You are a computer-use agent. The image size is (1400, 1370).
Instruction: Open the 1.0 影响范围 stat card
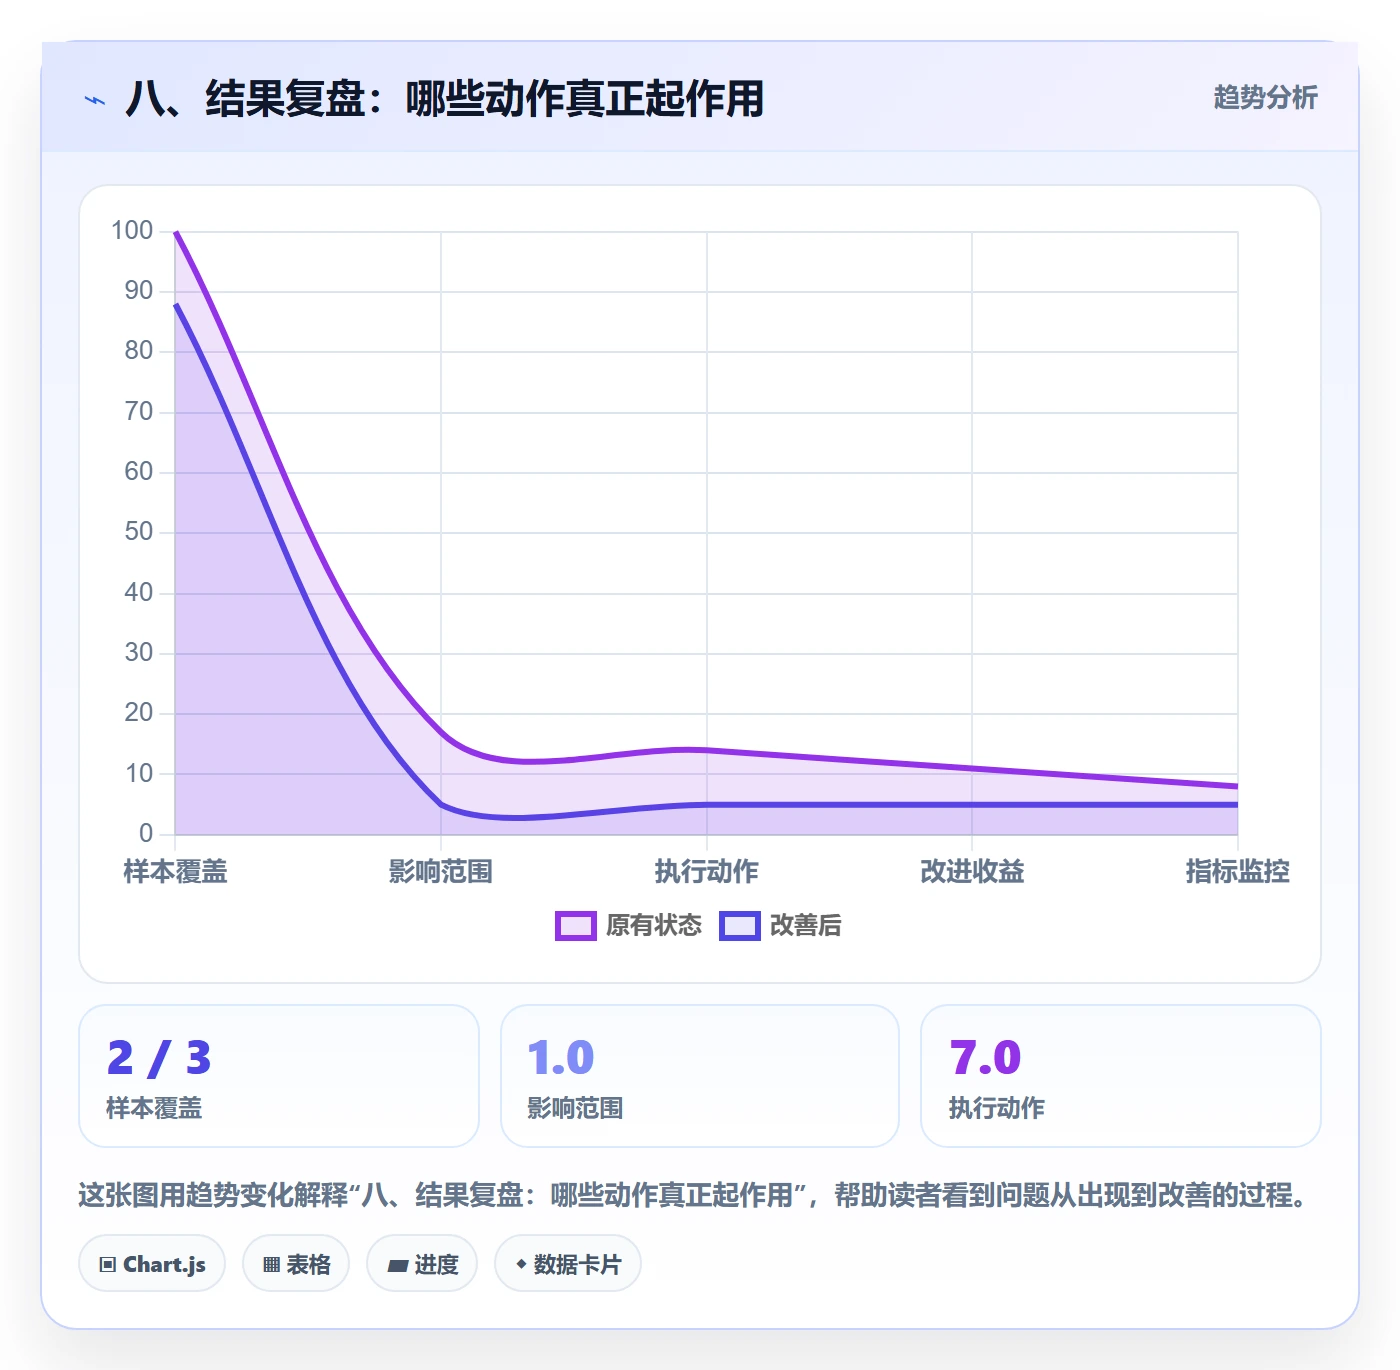click(700, 1076)
